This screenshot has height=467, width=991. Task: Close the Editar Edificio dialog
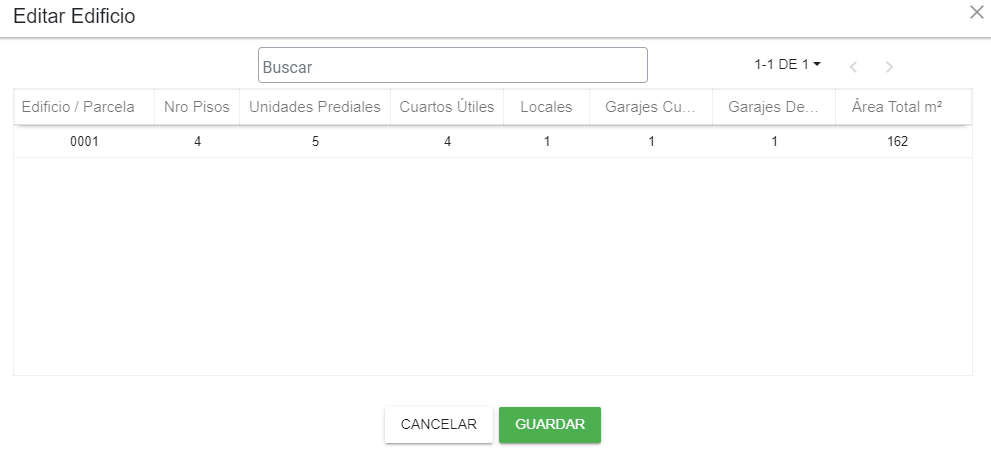click(976, 12)
